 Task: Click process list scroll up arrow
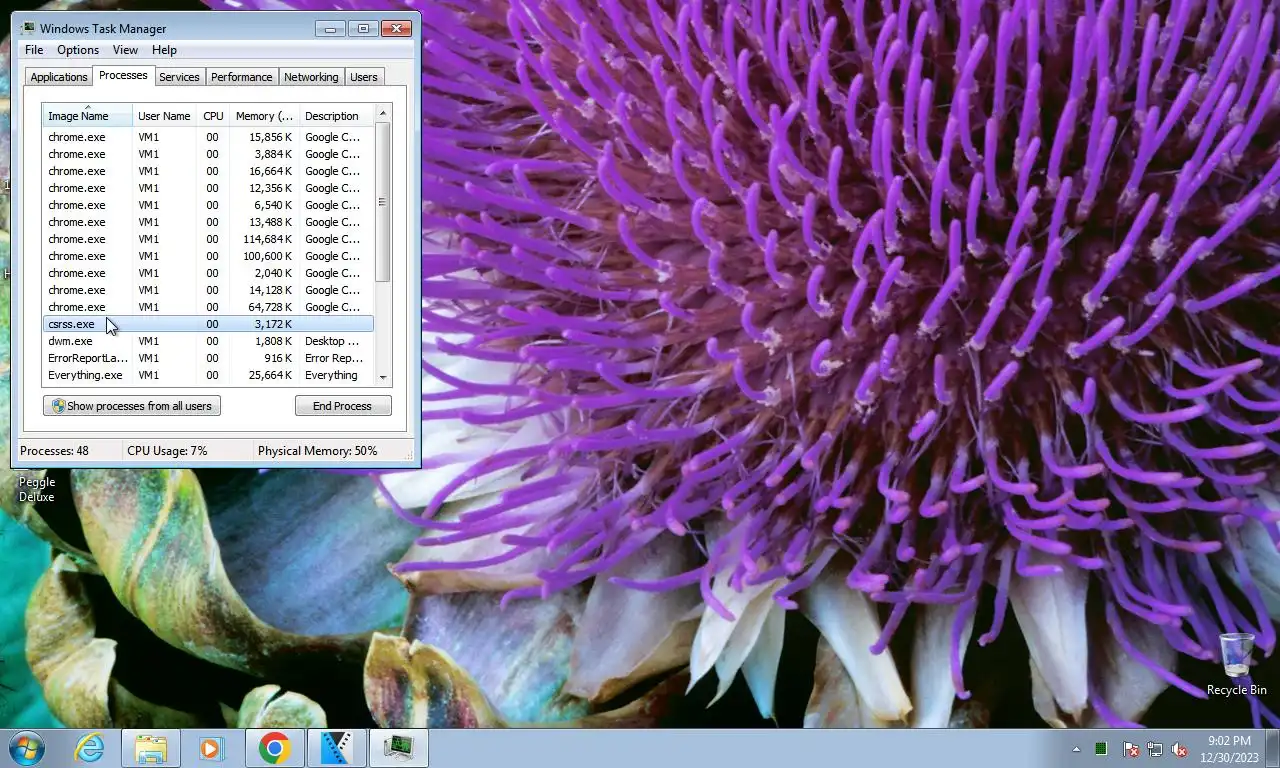point(382,113)
